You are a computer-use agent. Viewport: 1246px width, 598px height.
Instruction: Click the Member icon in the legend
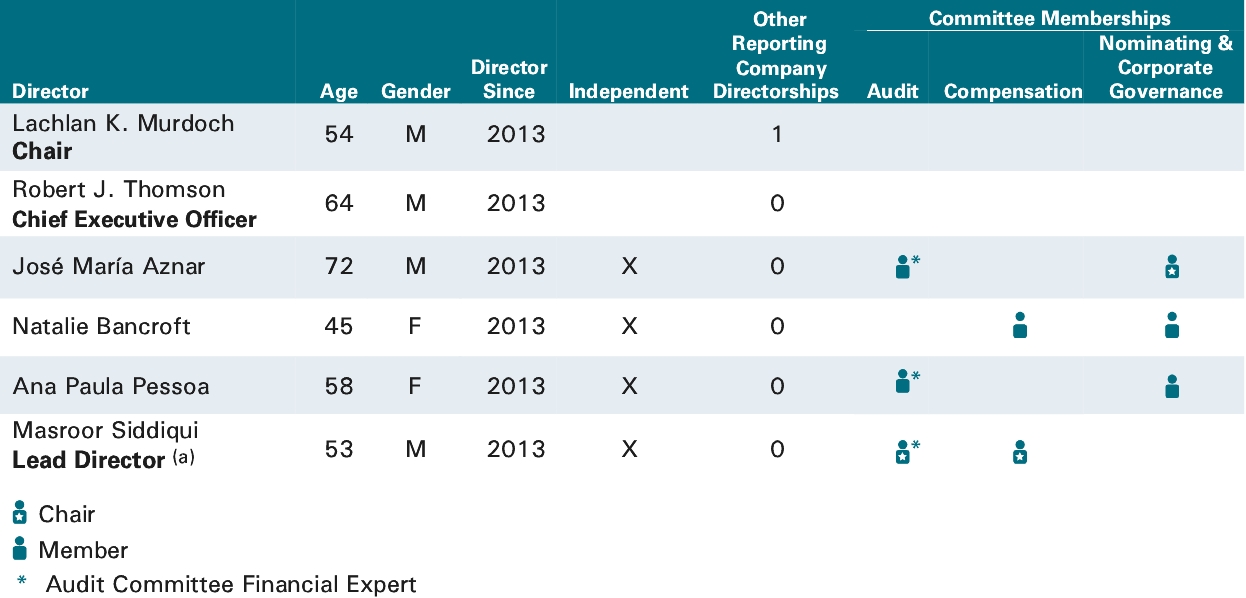19,549
